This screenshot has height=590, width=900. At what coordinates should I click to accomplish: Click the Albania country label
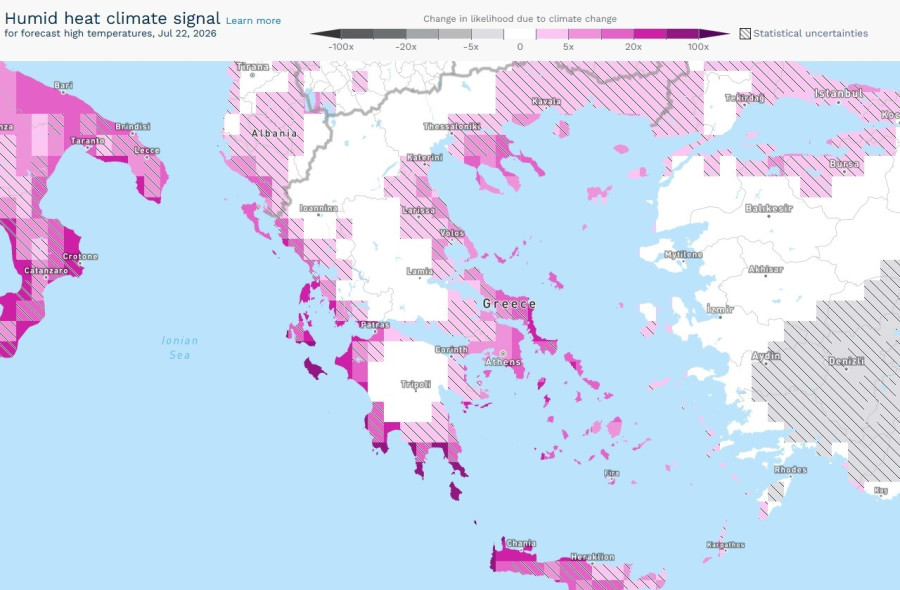pos(274,133)
